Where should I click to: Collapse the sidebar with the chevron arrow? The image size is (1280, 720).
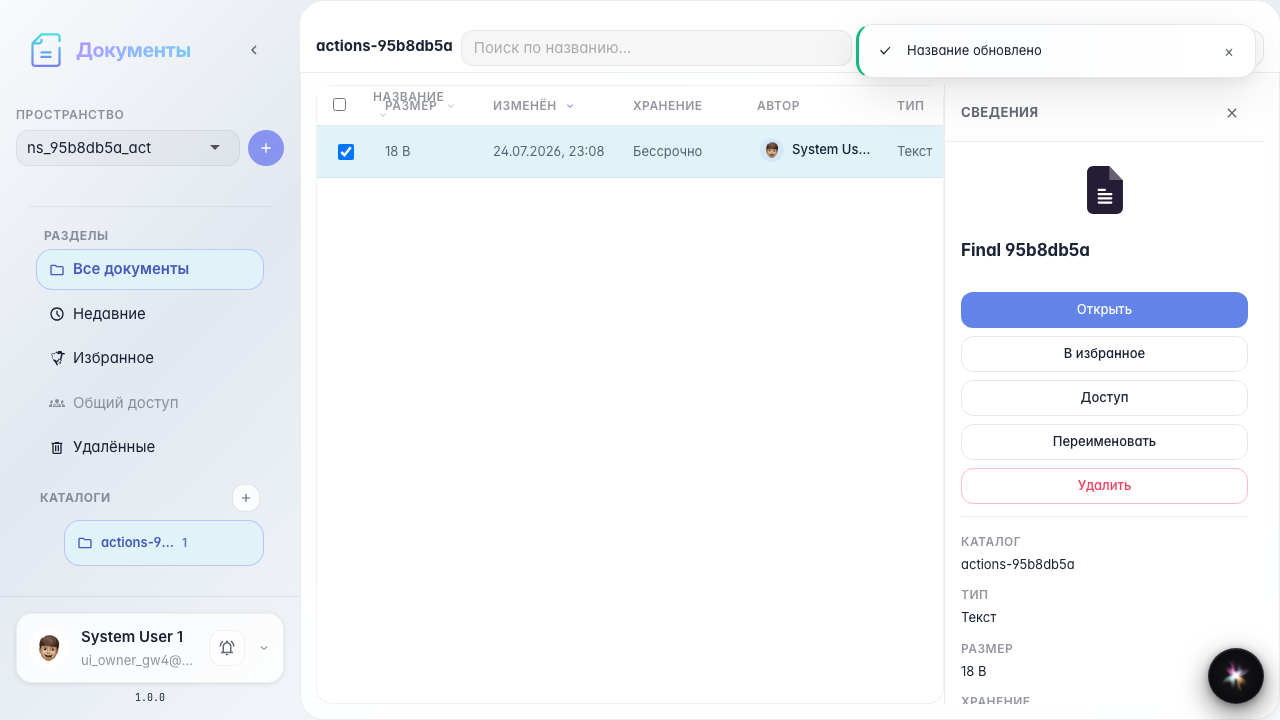point(254,50)
